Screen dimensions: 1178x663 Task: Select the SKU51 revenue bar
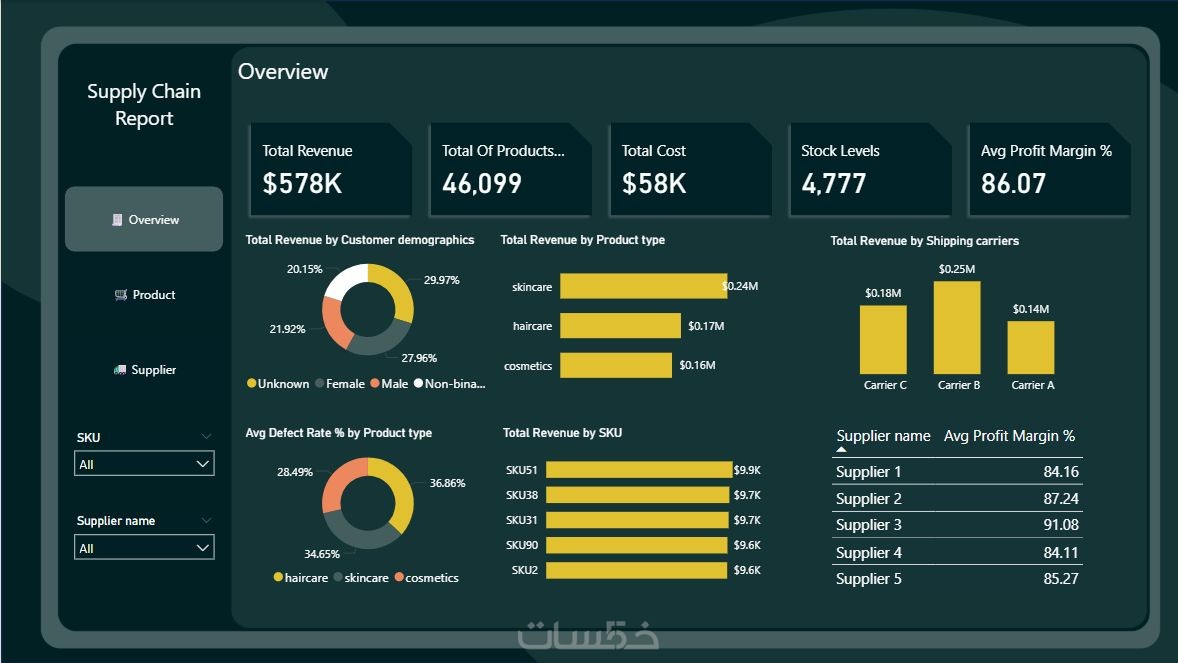pyautogui.click(x=639, y=470)
